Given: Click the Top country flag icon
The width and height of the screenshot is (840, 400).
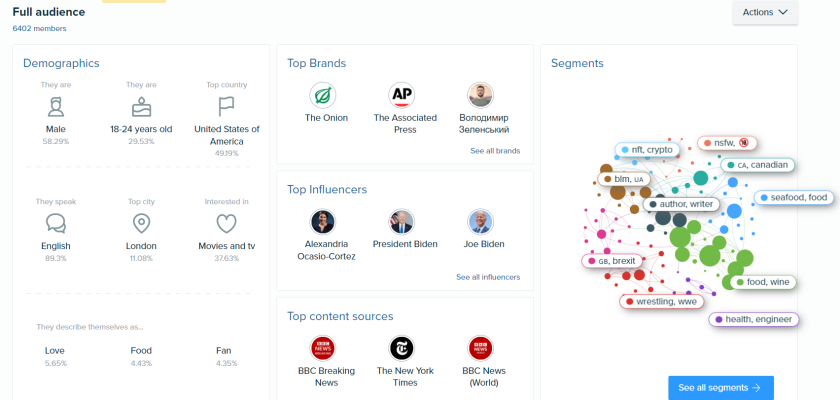Looking at the screenshot, I should pyautogui.click(x=227, y=107).
